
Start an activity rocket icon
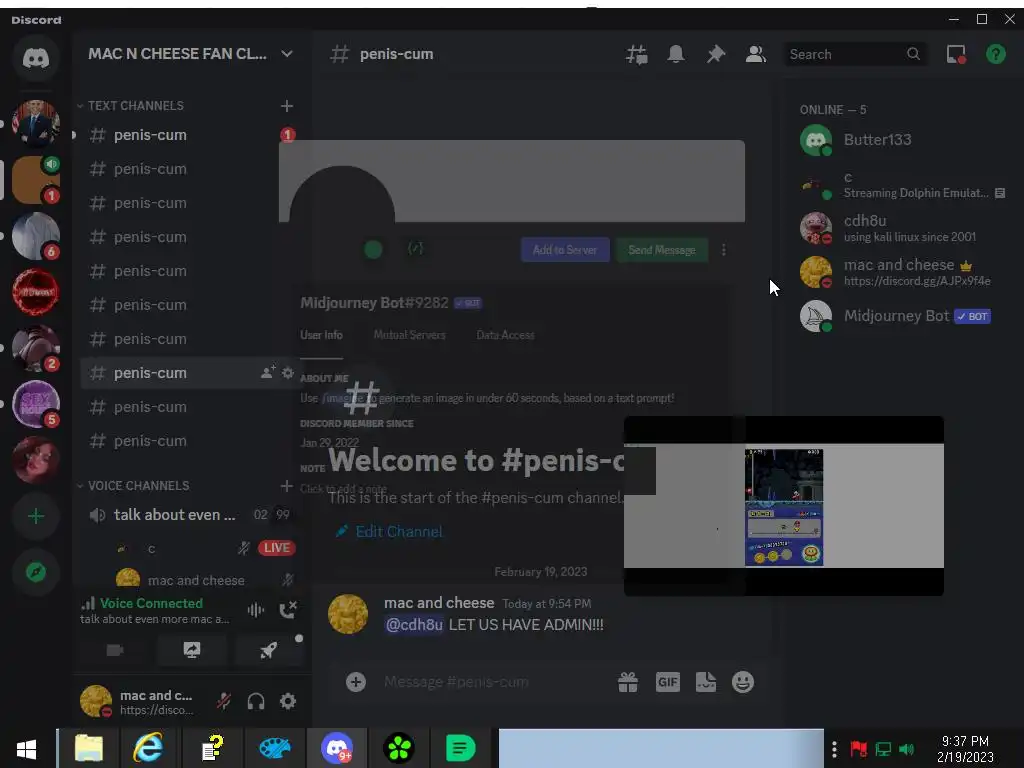[268, 650]
